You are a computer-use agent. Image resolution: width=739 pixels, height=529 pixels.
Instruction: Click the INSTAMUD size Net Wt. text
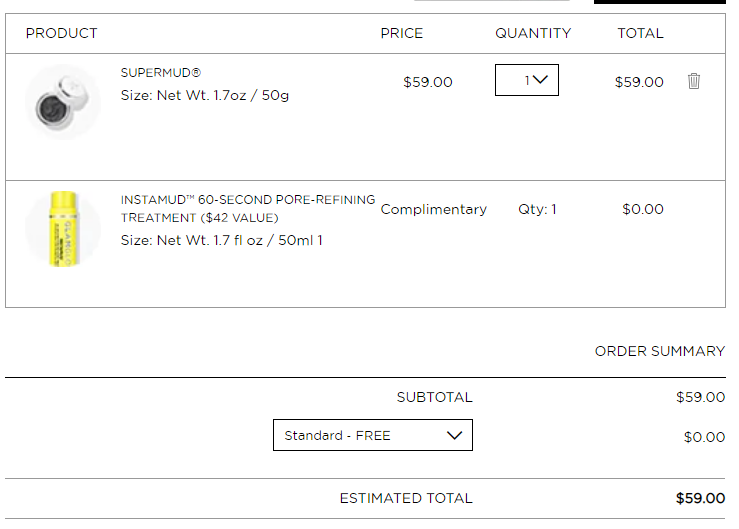point(222,240)
